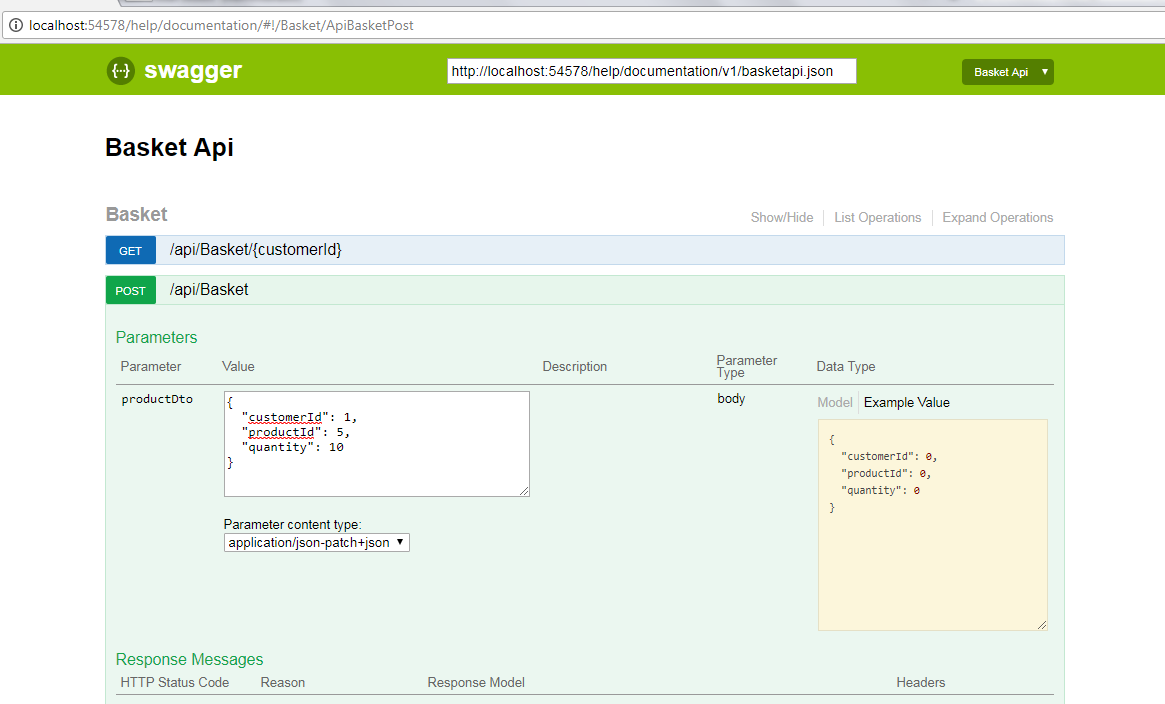Click the Parameter Type column header
Screen dimensions: 1165x704
(747, 366)
